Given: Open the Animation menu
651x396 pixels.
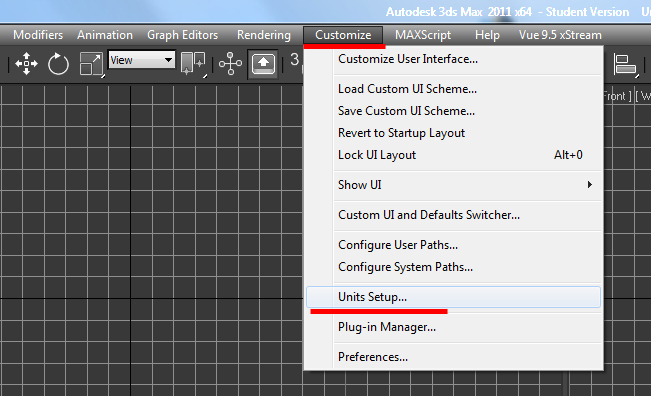Looking at the screenshot, I should pyautogui.click(x=105, y=35).
